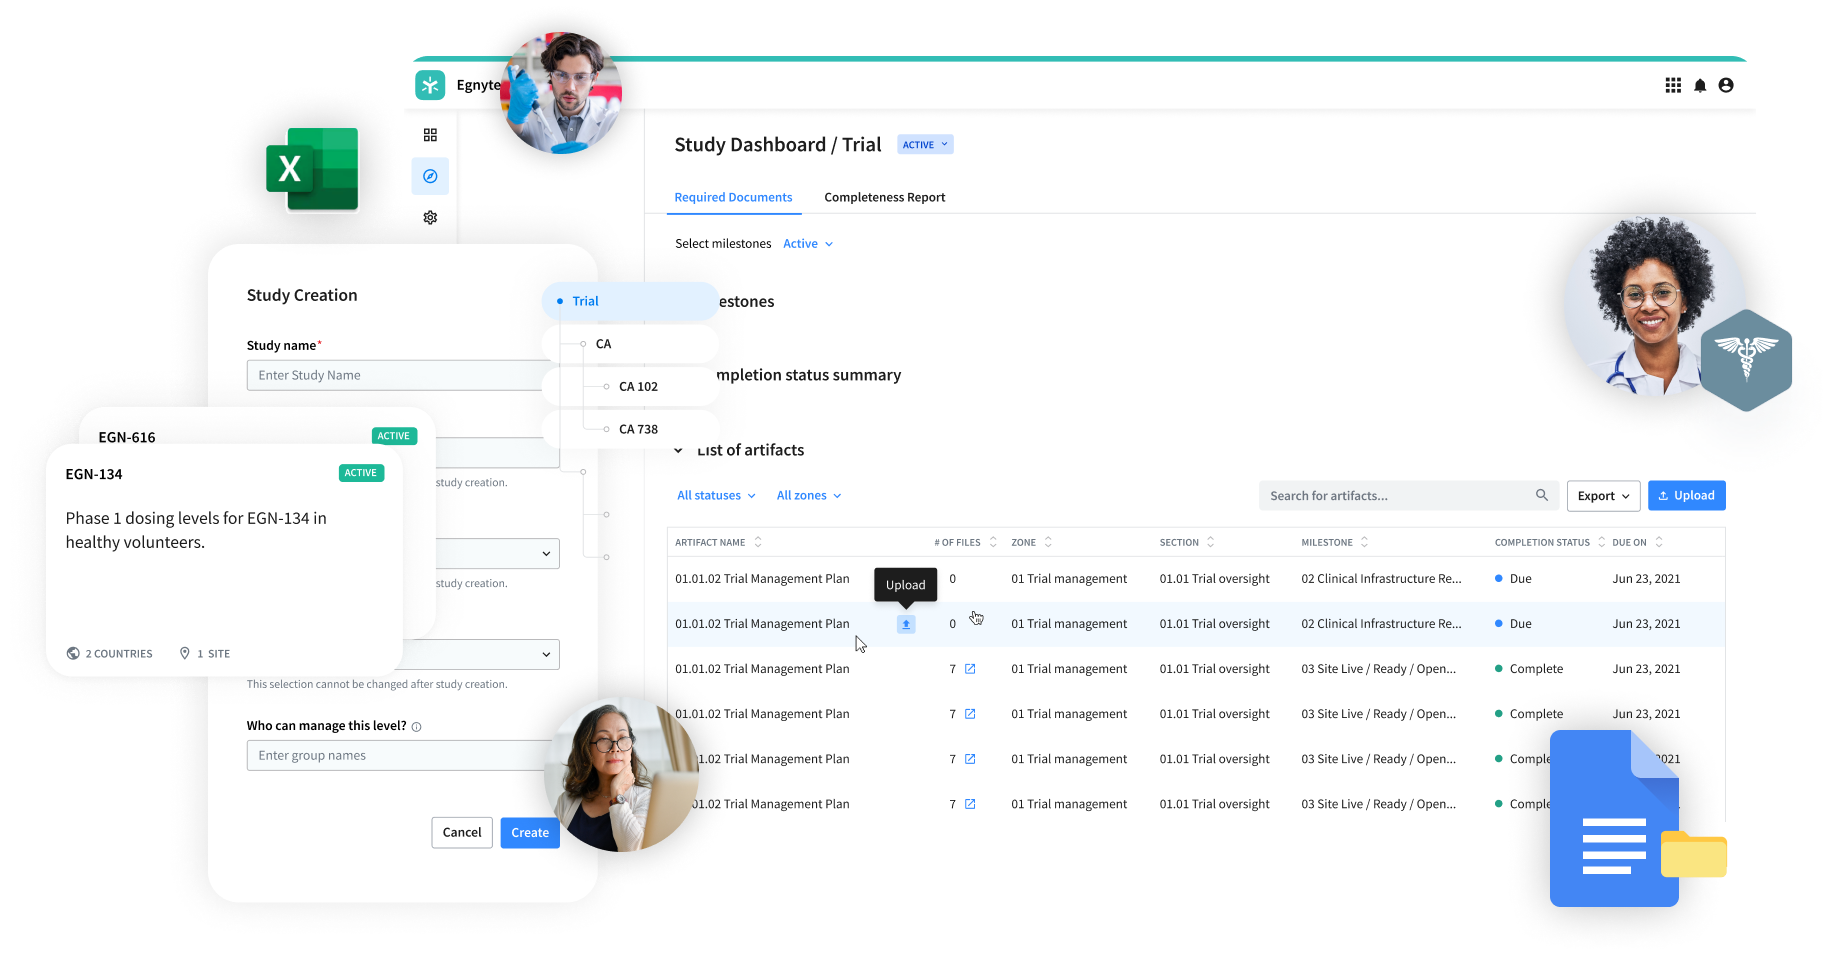Click the blue upload icon in highlighted row
The image size is (1833, 953).
(x=906, y=624)
